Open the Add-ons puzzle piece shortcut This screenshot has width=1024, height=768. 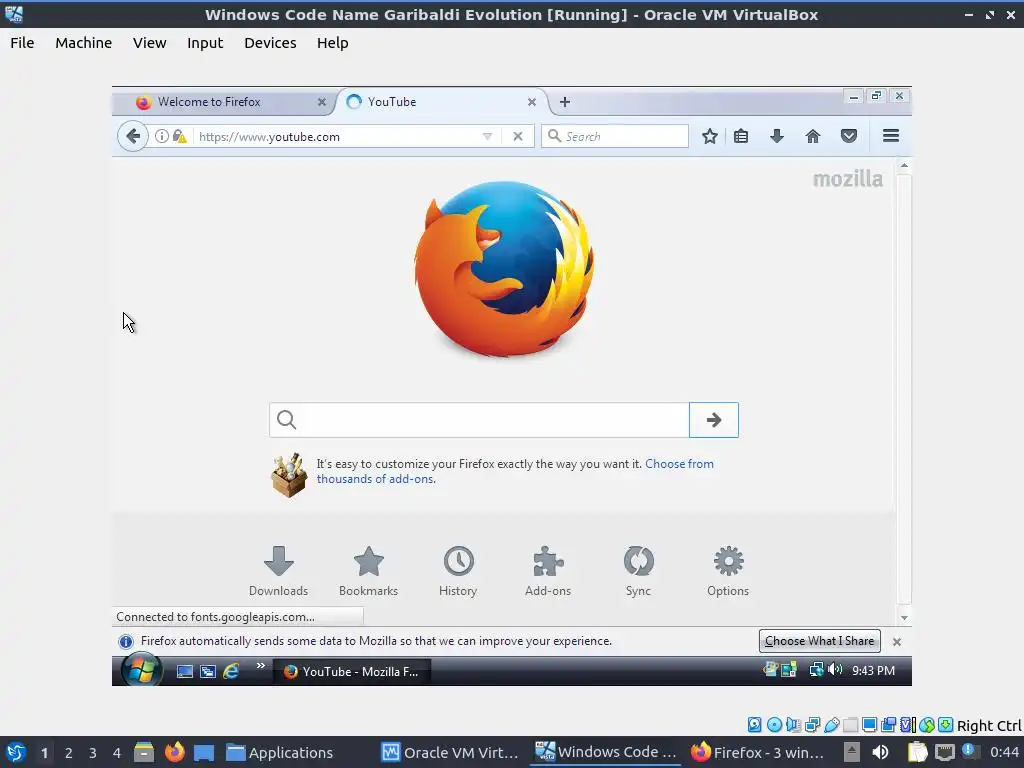point(548,571)
